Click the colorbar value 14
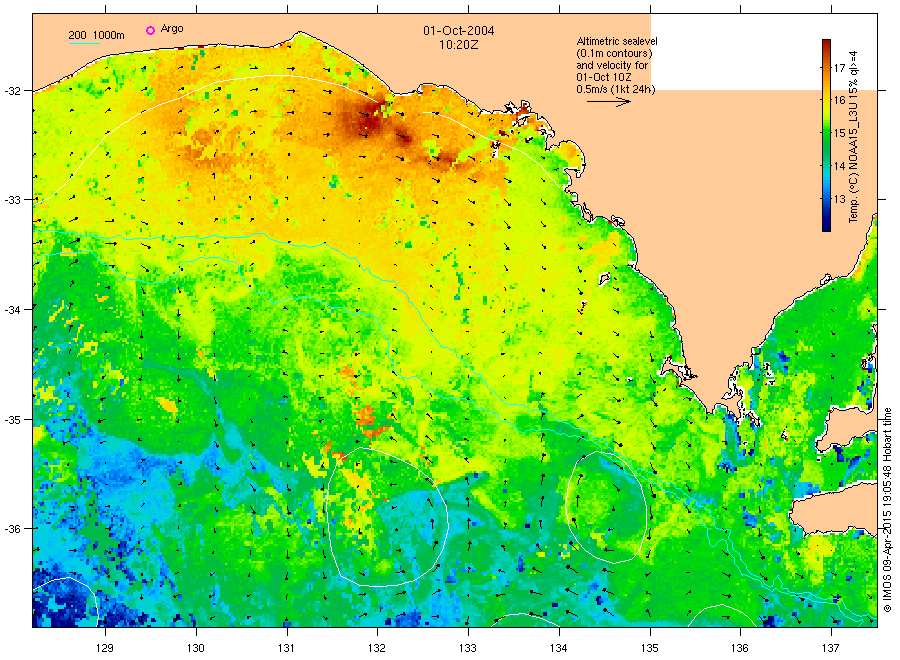Image resolution: width=900 pixels, height=660 pixels. (x=840, y=166)
